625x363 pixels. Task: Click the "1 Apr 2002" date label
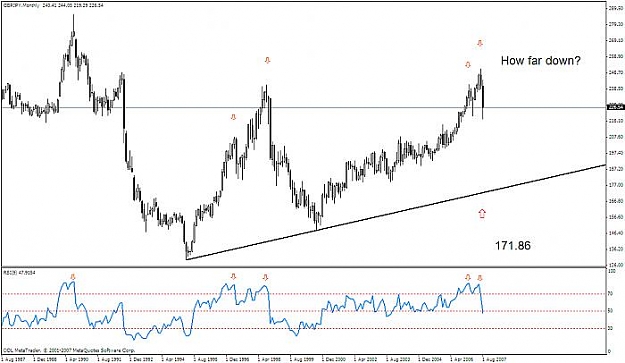[x=366, y=359]
